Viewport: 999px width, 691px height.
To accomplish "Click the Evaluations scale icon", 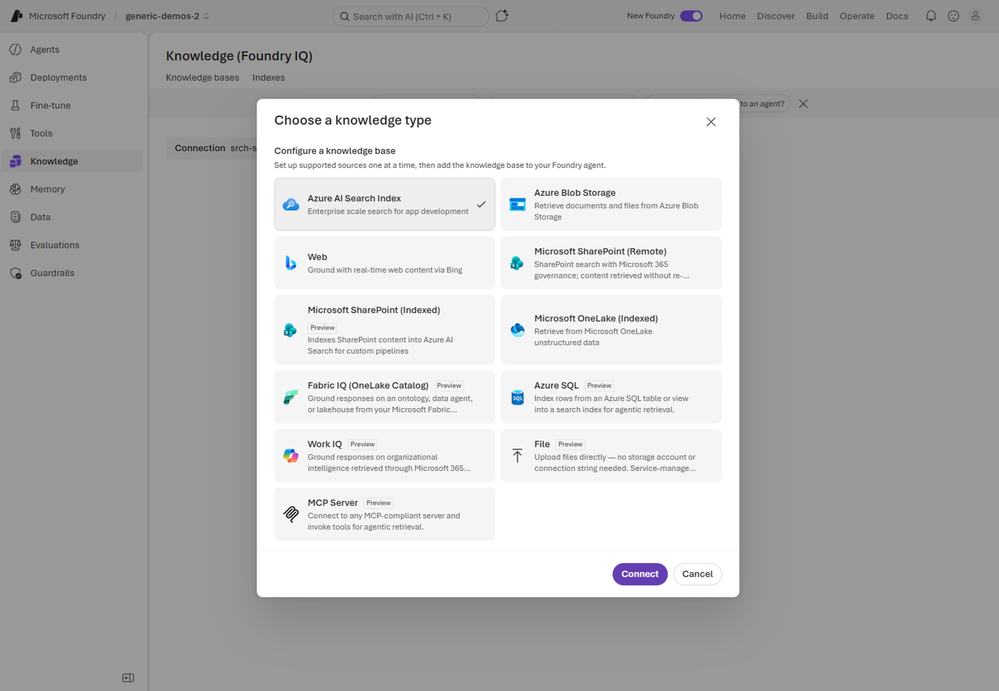I will pyautogui.click(x=15, y=245).
